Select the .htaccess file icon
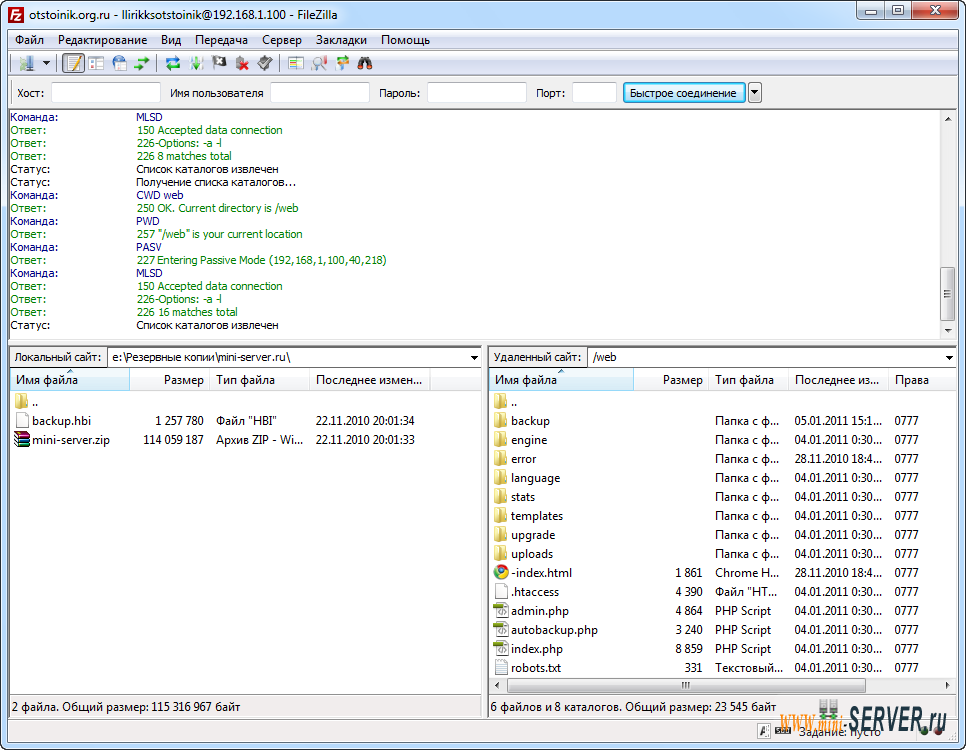The image size is (966, 750). 501,592
